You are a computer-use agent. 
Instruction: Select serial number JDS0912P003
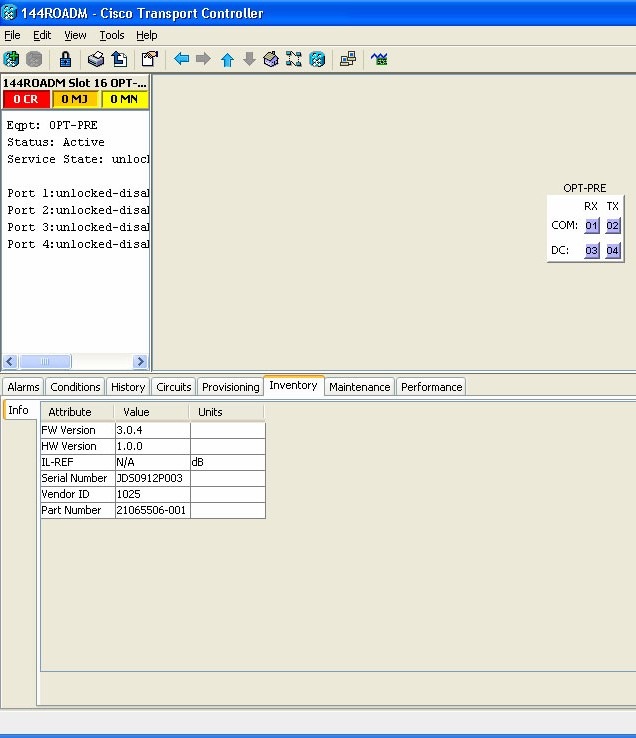(153, 478)
